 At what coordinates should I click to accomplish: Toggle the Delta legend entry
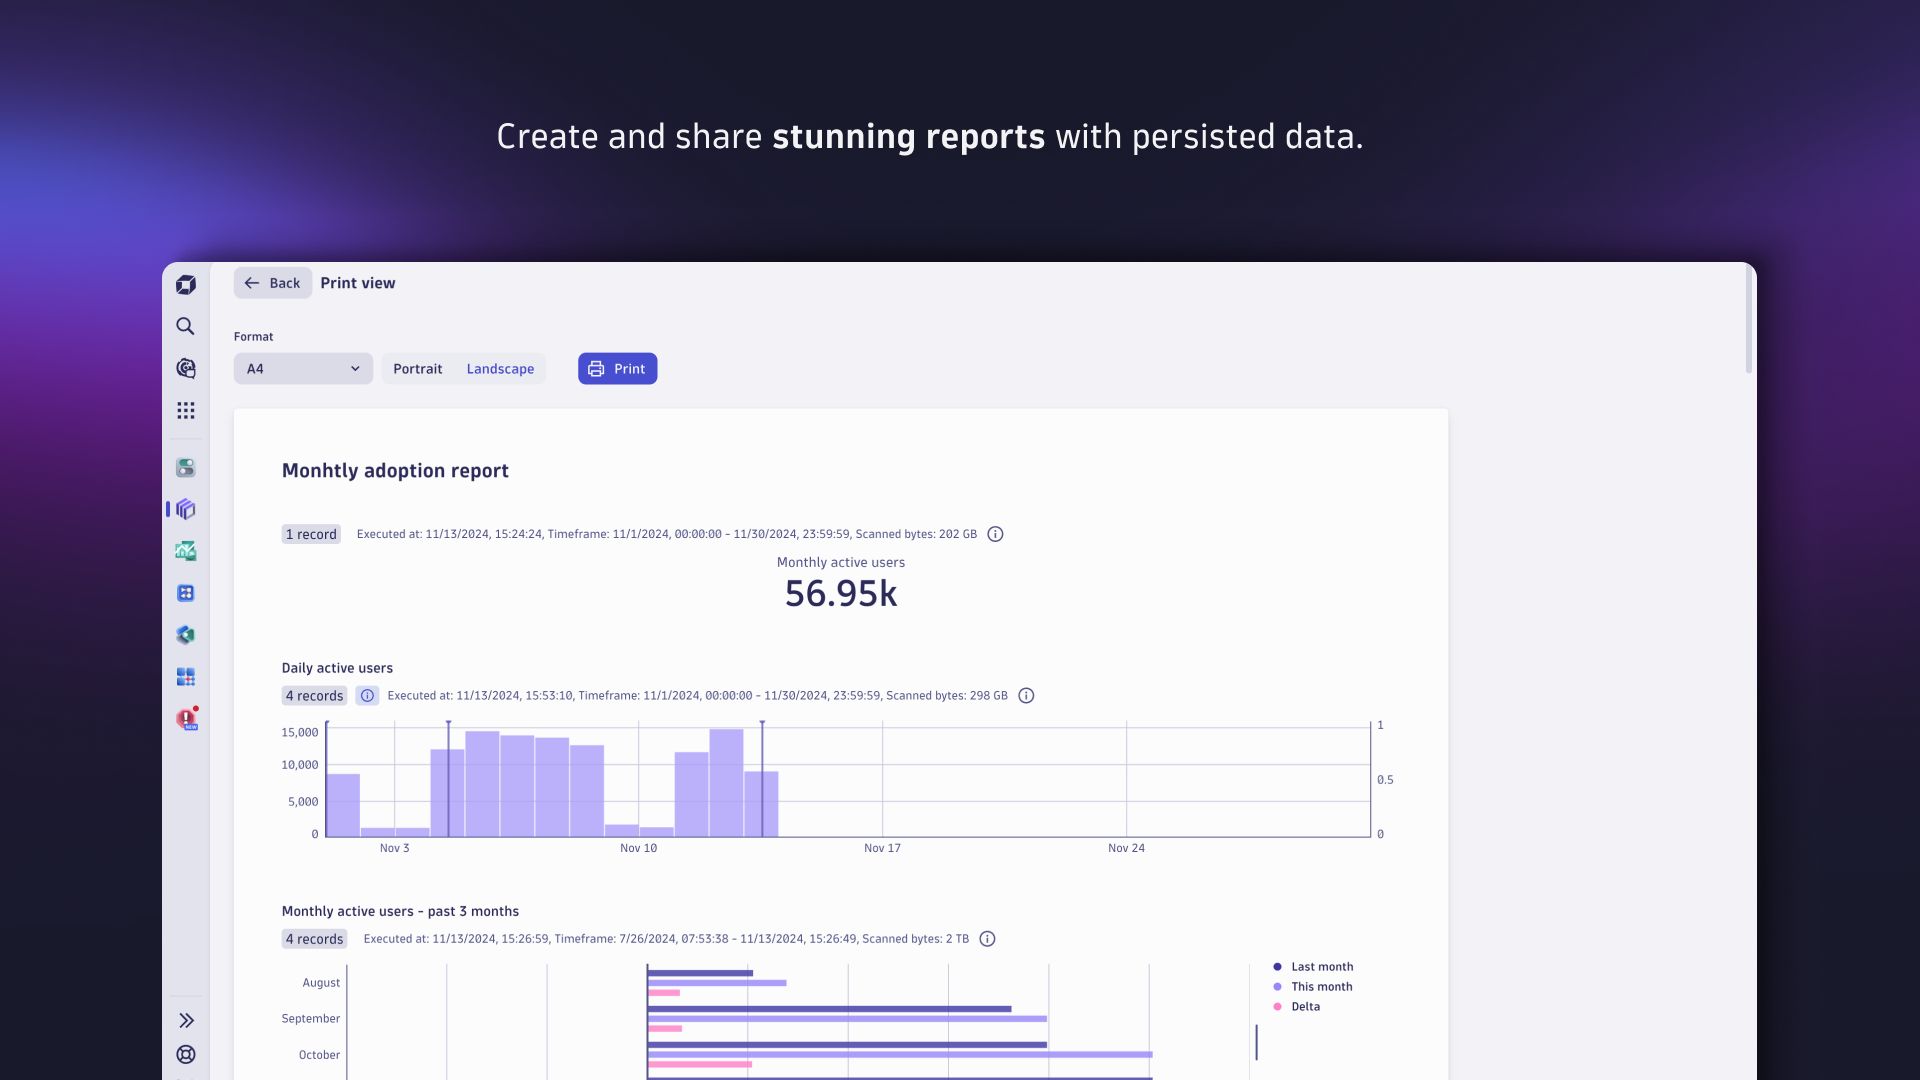1297,1007
